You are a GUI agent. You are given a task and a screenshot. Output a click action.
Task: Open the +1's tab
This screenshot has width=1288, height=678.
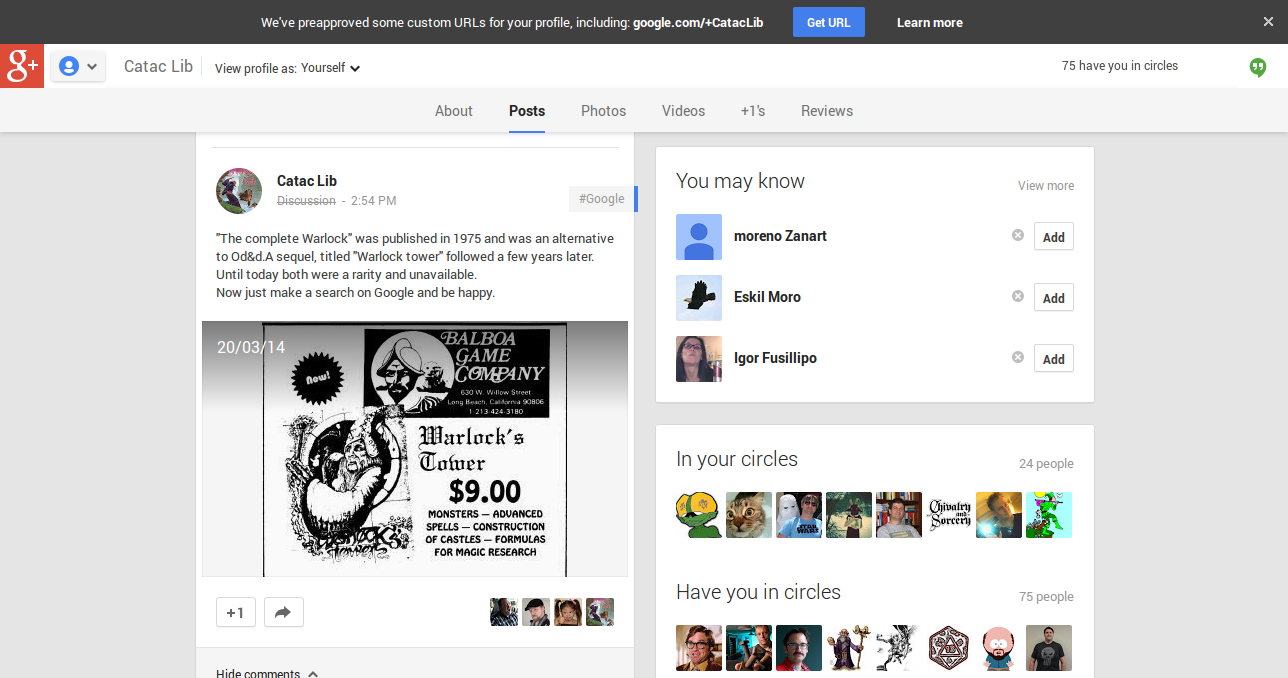[x=753, y=111]
